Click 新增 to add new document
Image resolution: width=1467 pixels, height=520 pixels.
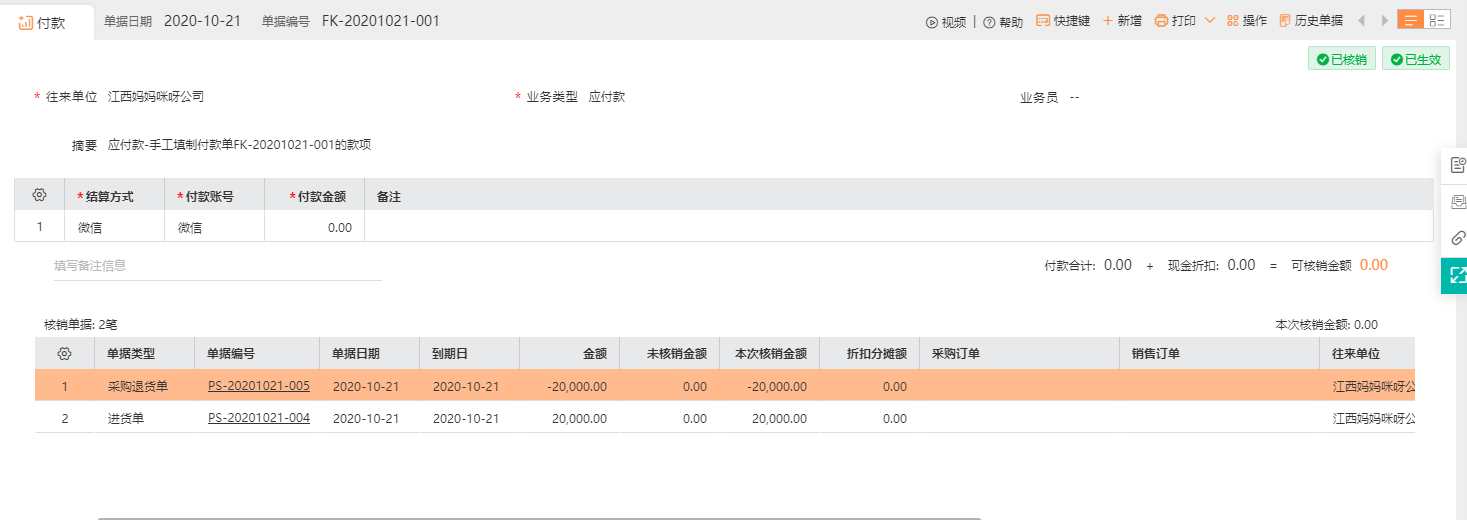(1122, 21)
